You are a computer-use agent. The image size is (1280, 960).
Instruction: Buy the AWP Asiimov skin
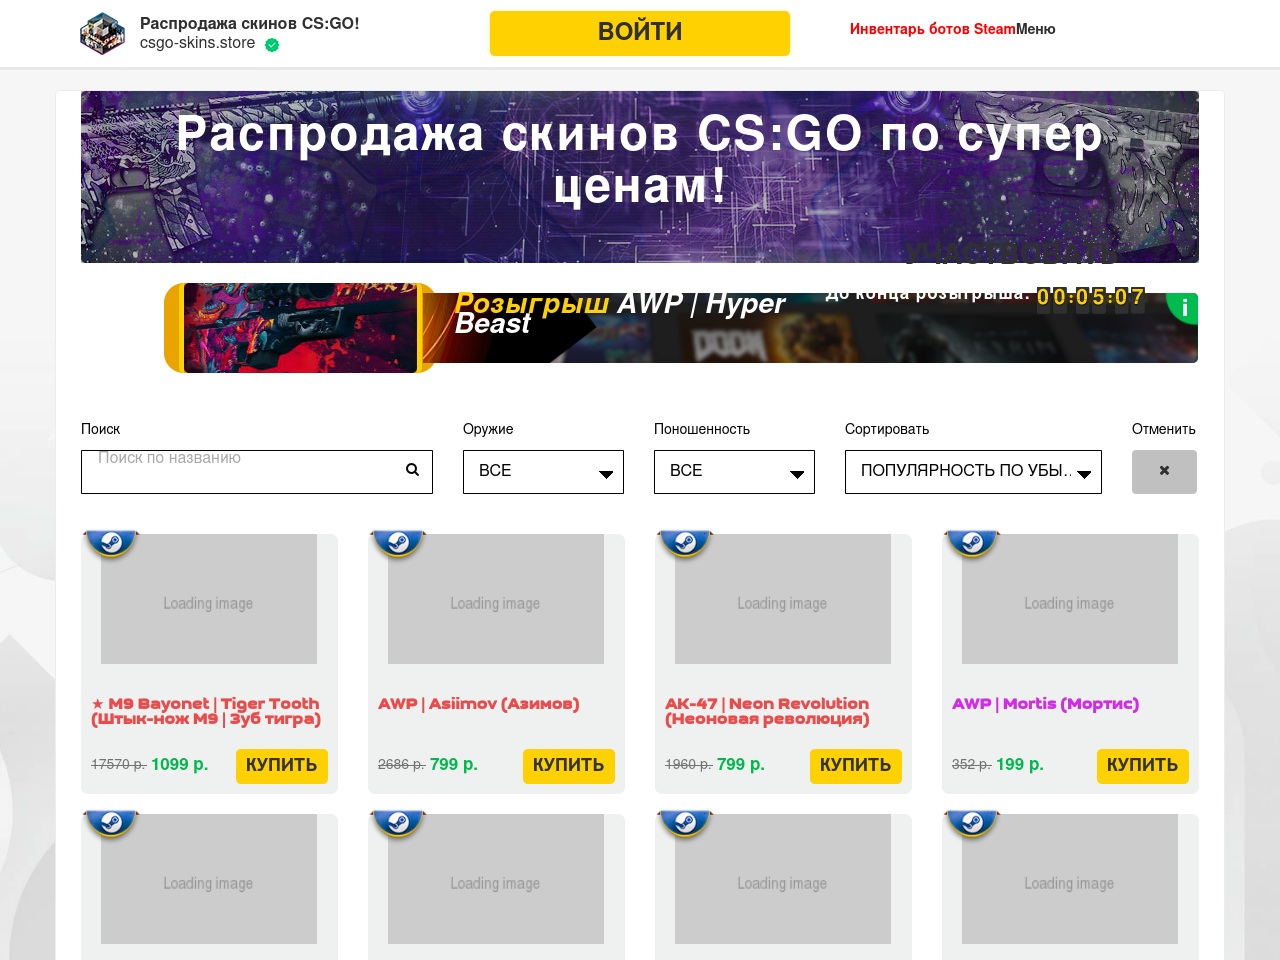(x=568, y=766)
